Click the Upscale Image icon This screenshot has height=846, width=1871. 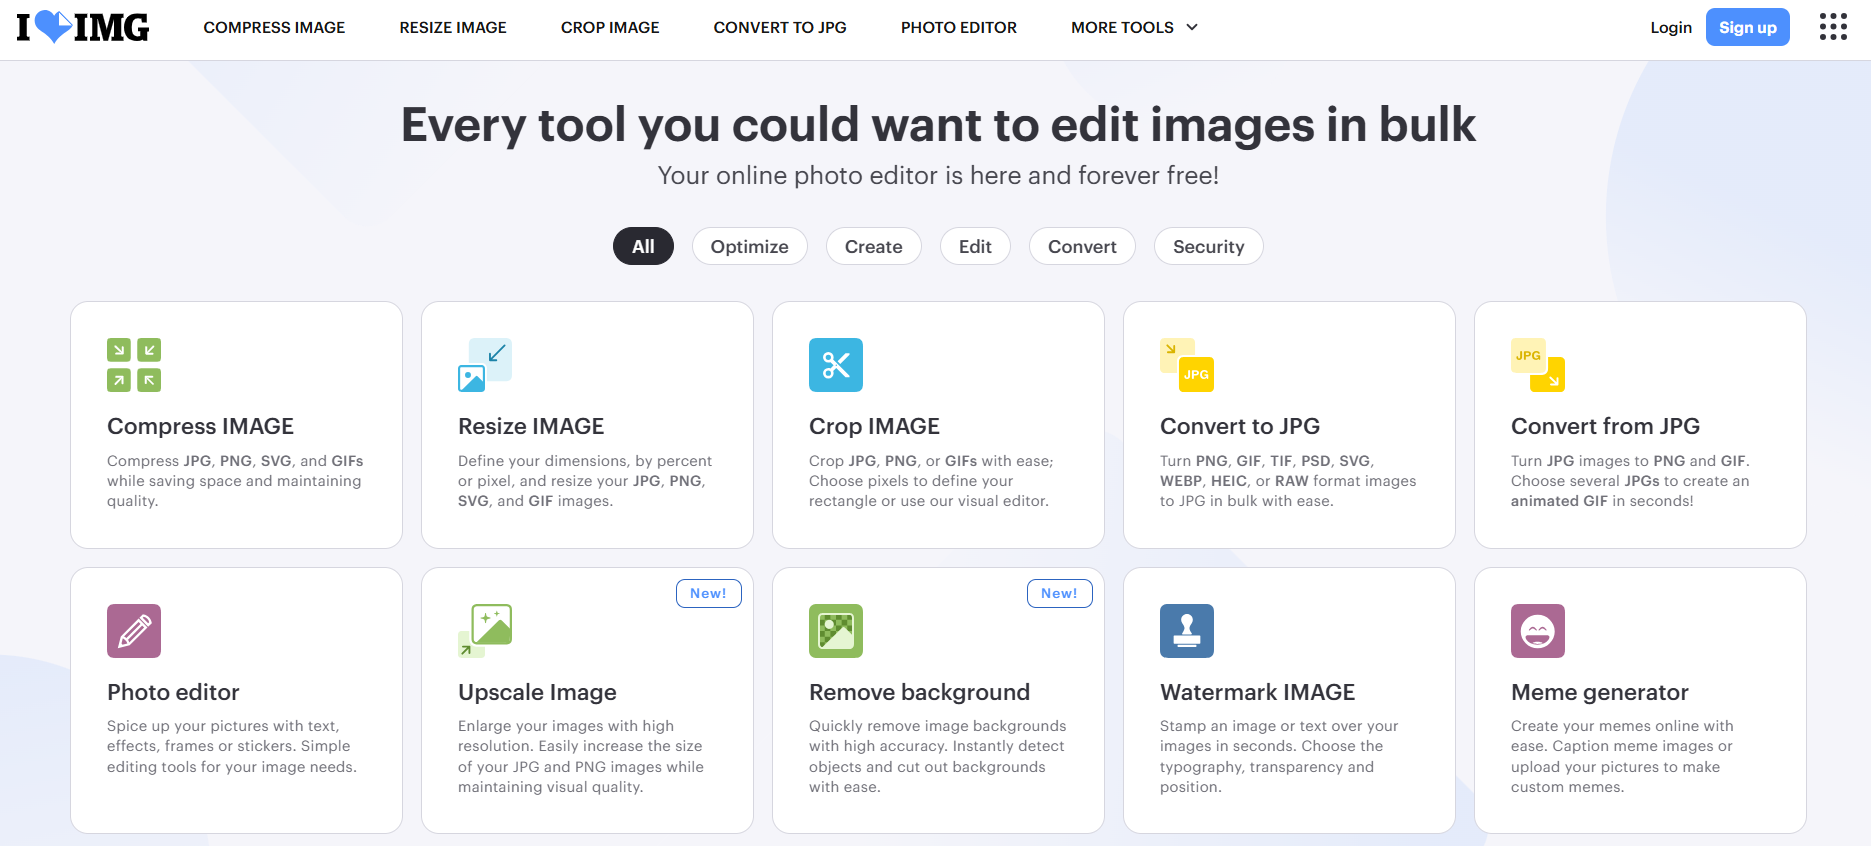coord(485,631)
